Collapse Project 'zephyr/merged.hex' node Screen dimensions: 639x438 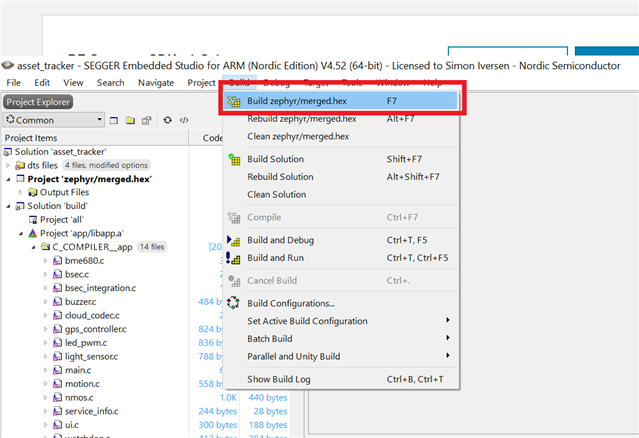pyautogui.click(x=8, y=179)
